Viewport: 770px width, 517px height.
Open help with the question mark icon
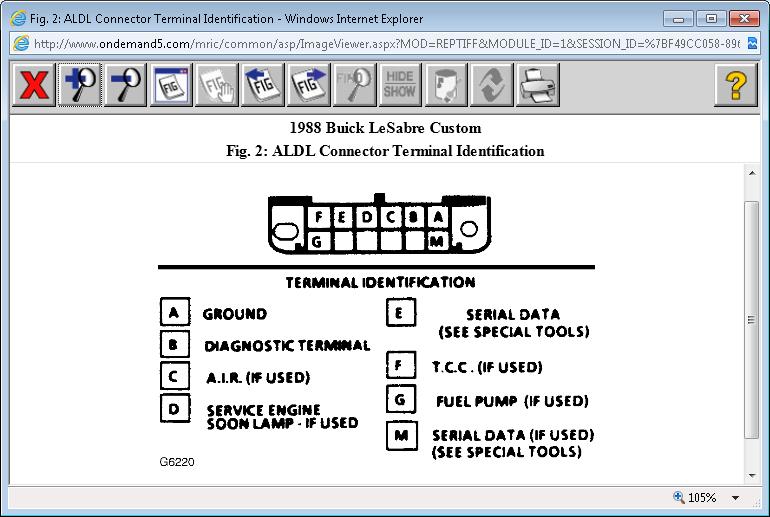pyautogui.click(x=735, y=85)
